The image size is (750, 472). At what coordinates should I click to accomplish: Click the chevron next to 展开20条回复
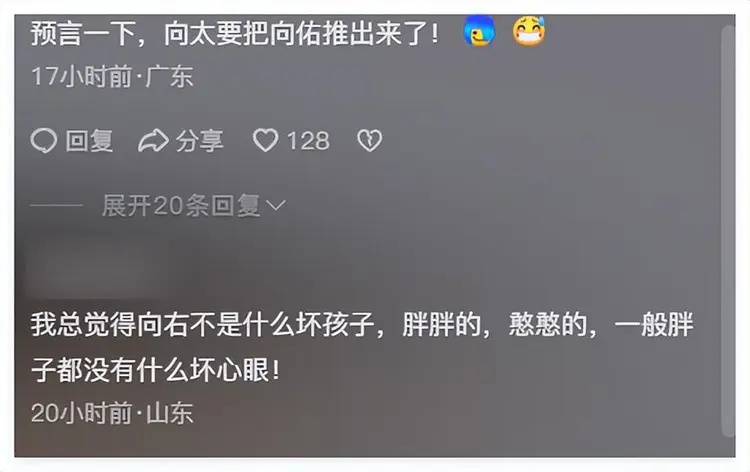click(x=276, y=206)
